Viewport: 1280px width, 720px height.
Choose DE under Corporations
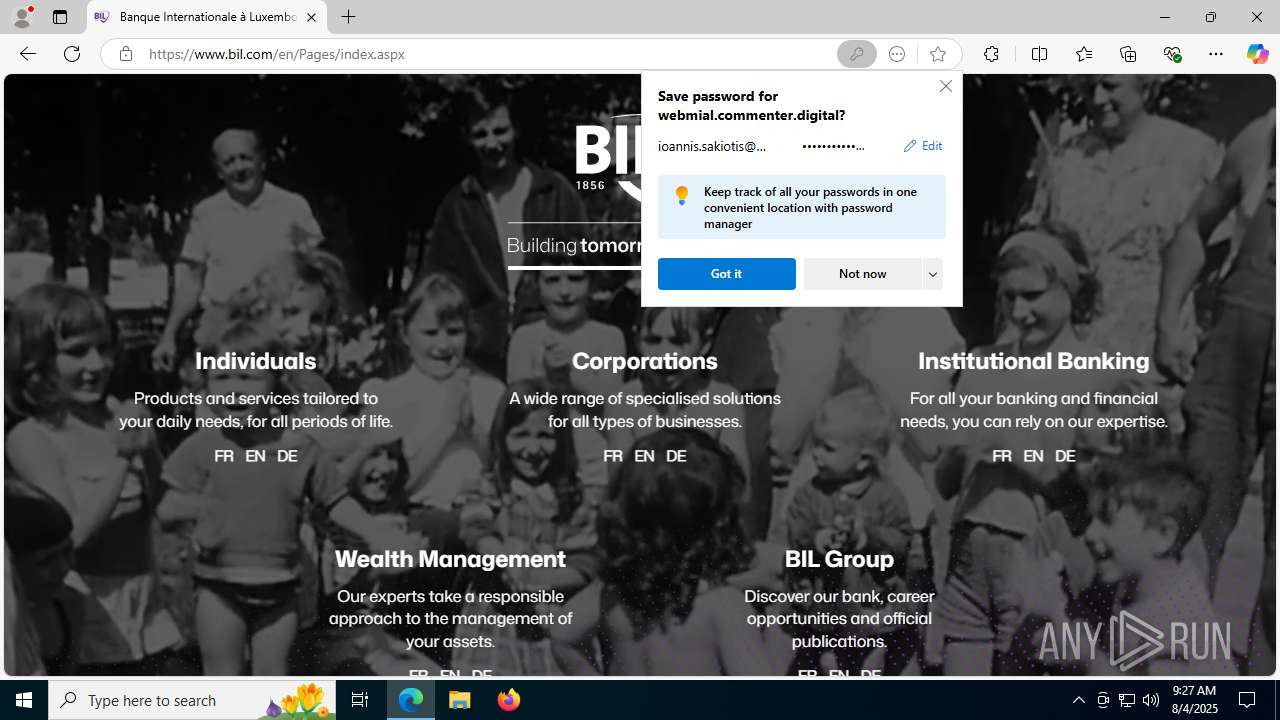pos(676,456)
